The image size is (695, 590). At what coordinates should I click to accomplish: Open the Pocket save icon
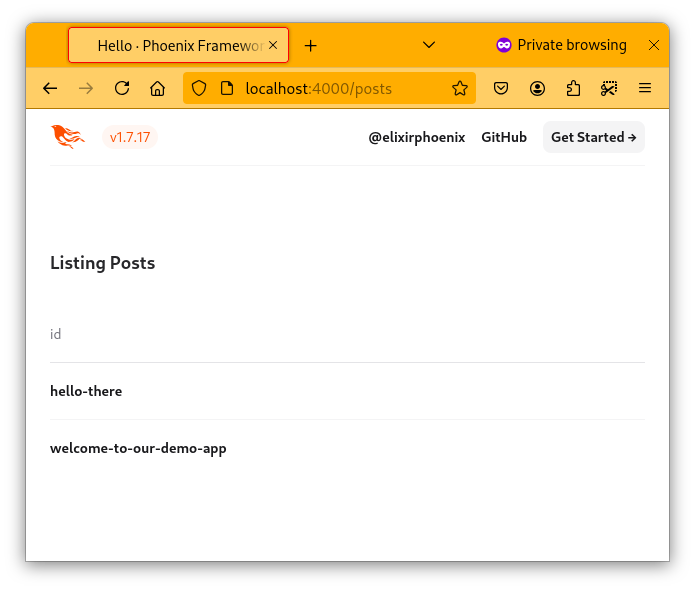point(502,88)
